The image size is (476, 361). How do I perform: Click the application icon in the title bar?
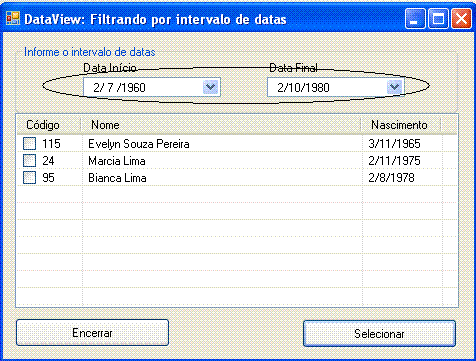tap(13, 19)
